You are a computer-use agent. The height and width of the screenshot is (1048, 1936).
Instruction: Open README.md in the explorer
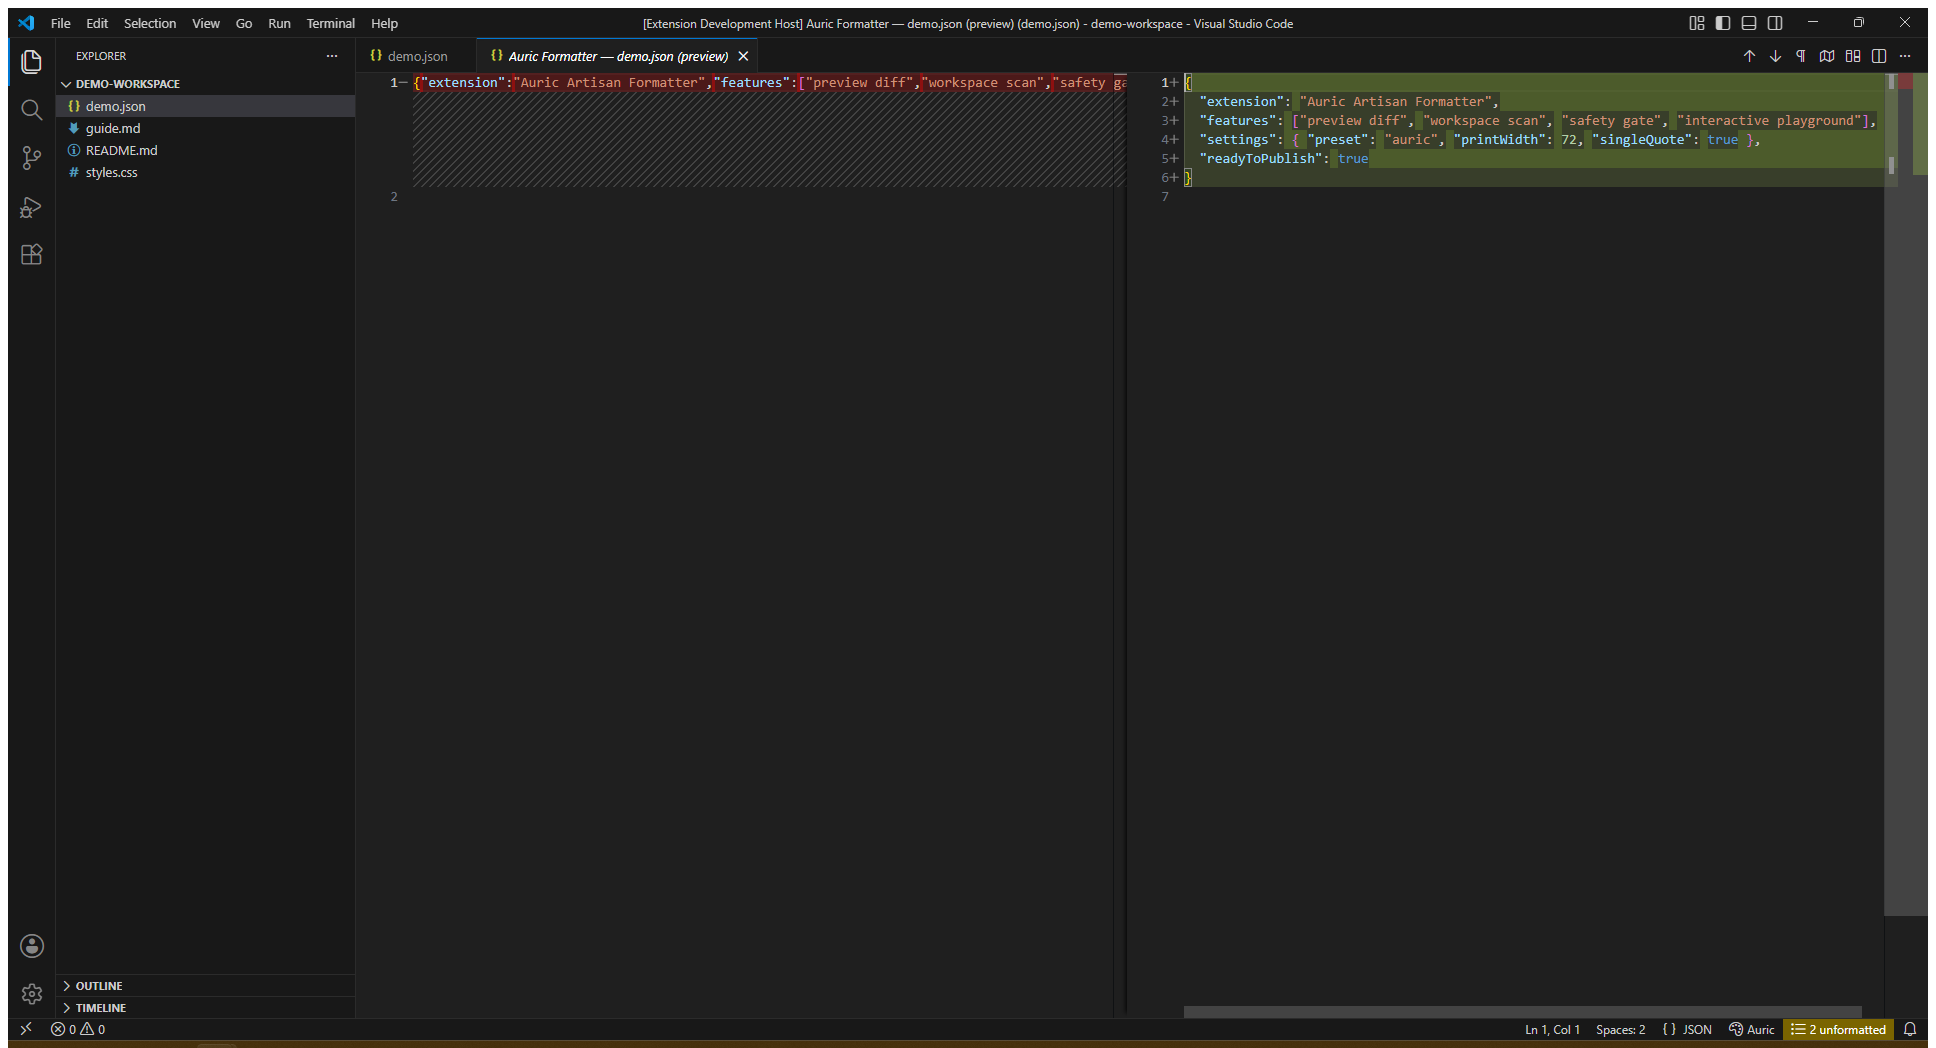point(205,150)
